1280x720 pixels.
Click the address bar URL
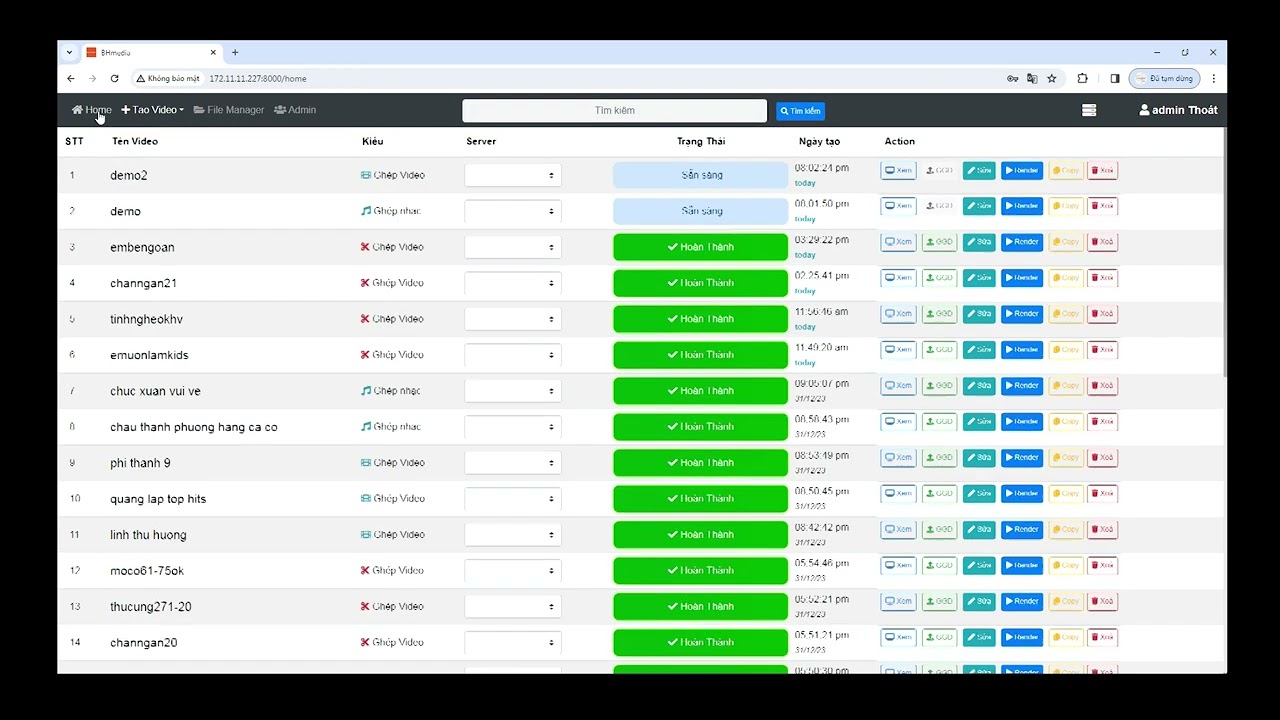coord(258,78)
